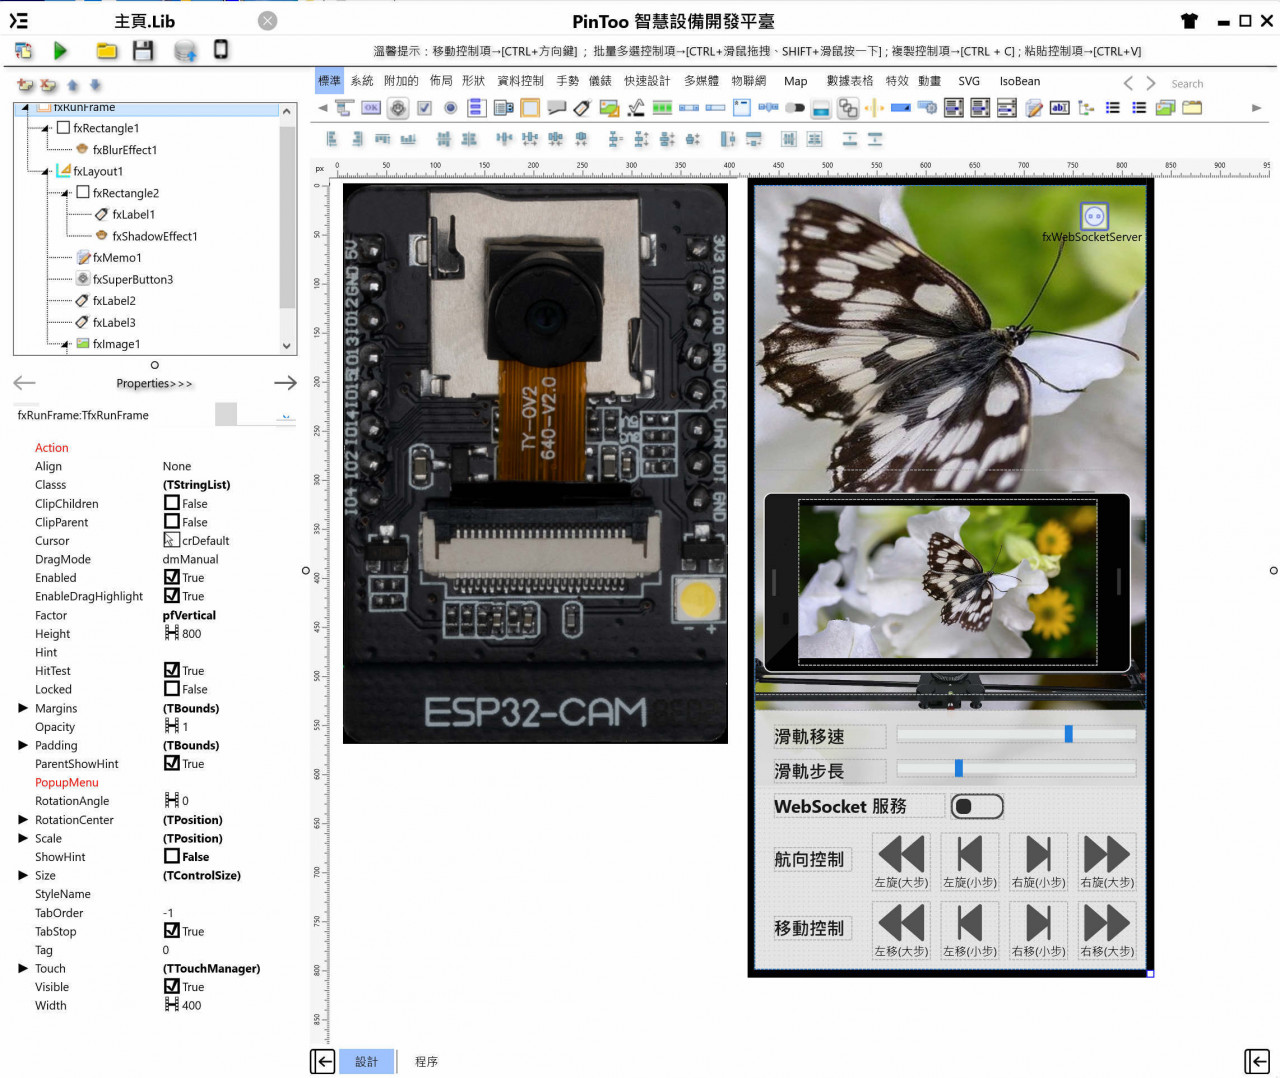Open the IsoBean palette tab

tap(1020, 81)
